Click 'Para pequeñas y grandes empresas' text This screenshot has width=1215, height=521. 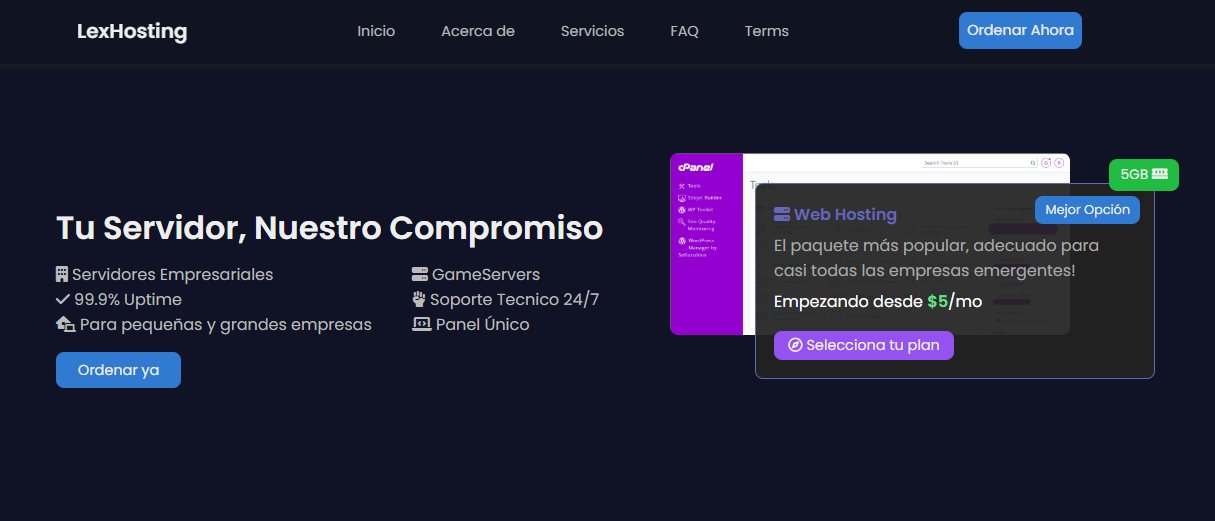coord(226,324)
